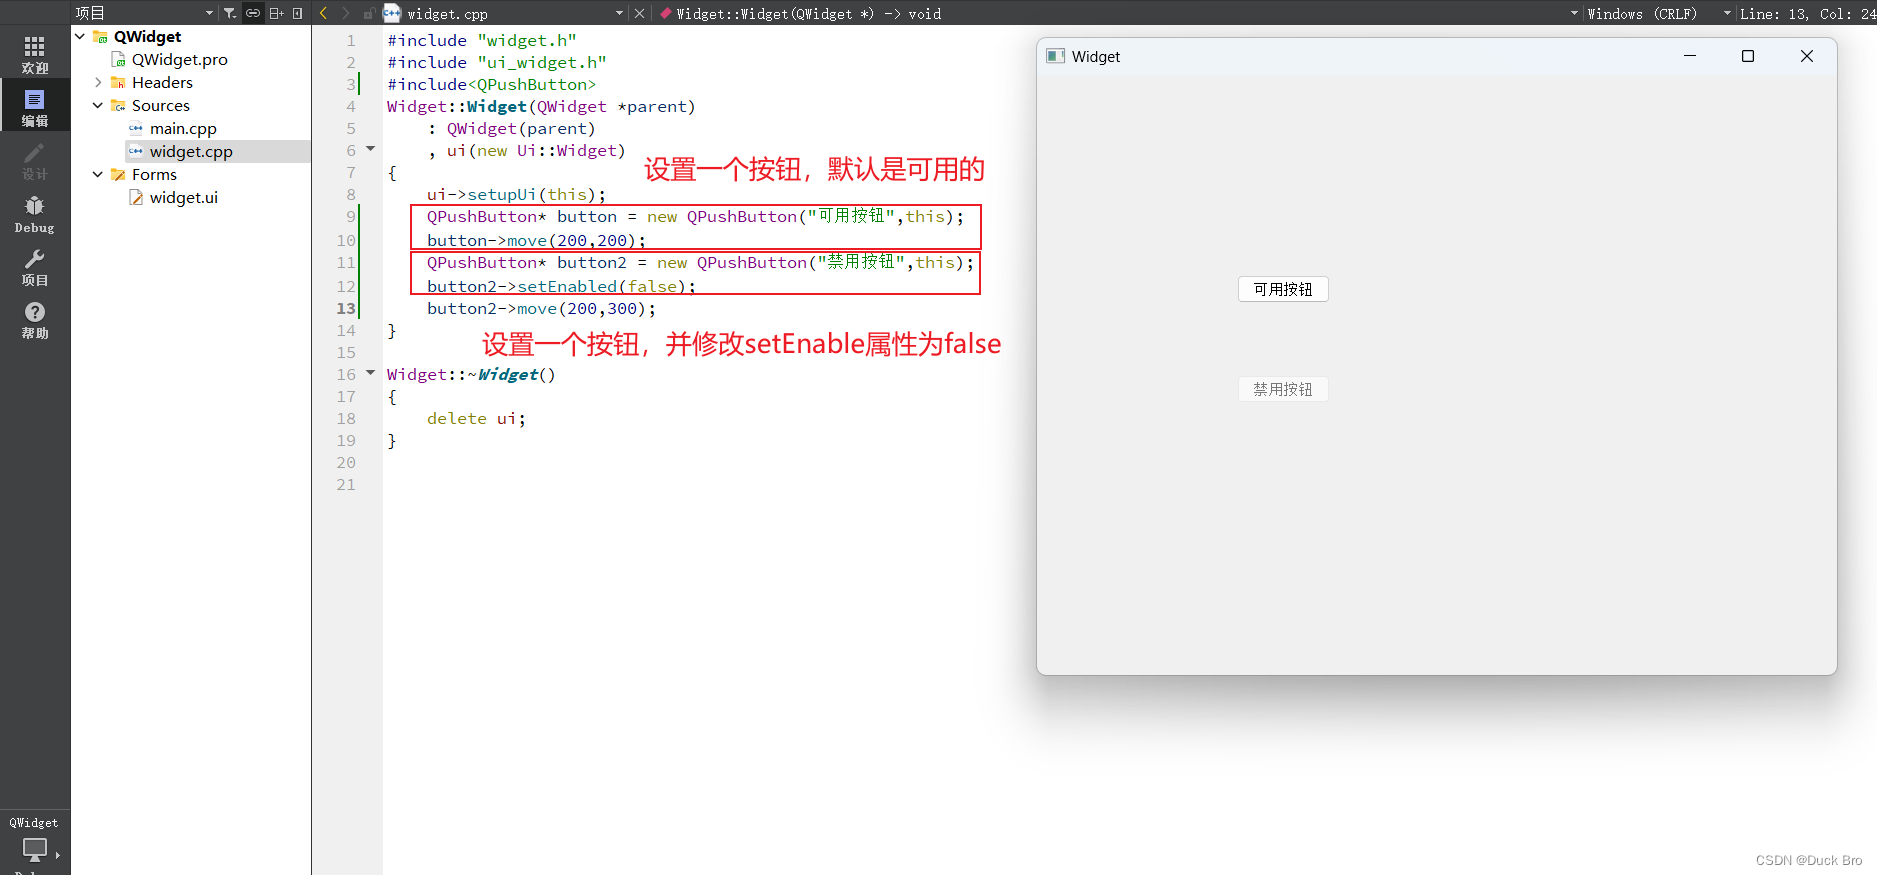Click the Line: 13 position indicator
Screen dimensions: 1877x875
click(x=1807, y=13)
